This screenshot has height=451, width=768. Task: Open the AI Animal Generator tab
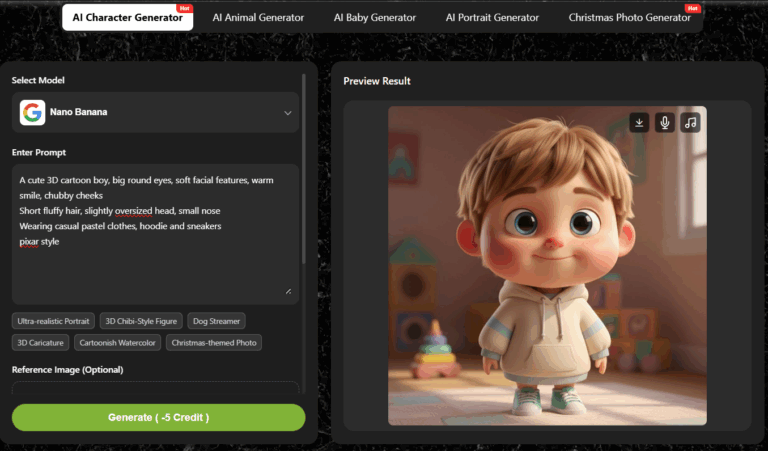coord(258,18)
